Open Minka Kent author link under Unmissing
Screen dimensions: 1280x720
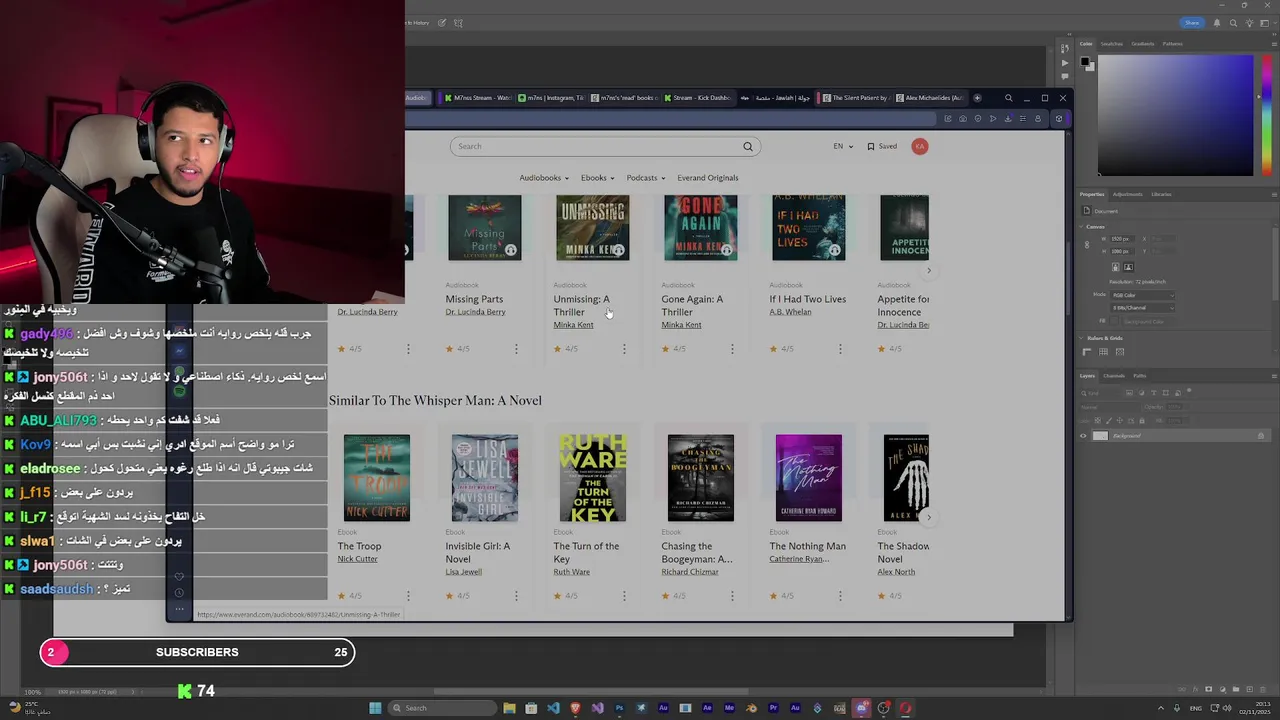(573, 325)
